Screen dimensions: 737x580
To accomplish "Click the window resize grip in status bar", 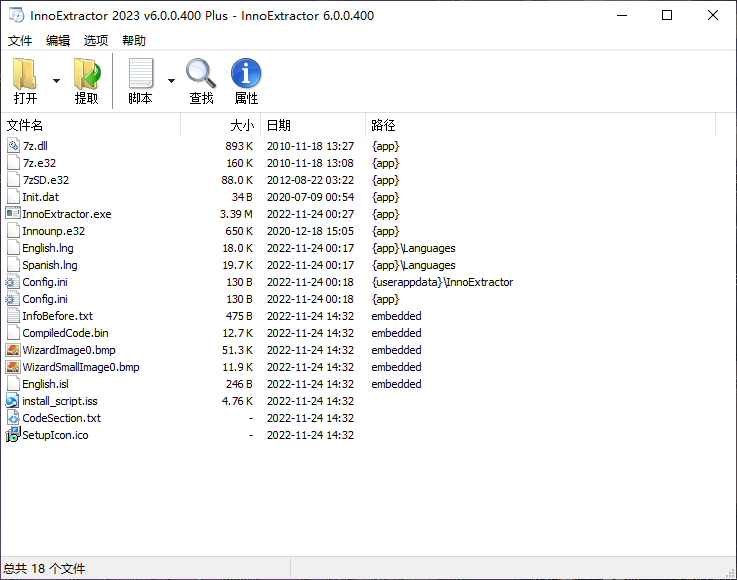I will [730, 572].
